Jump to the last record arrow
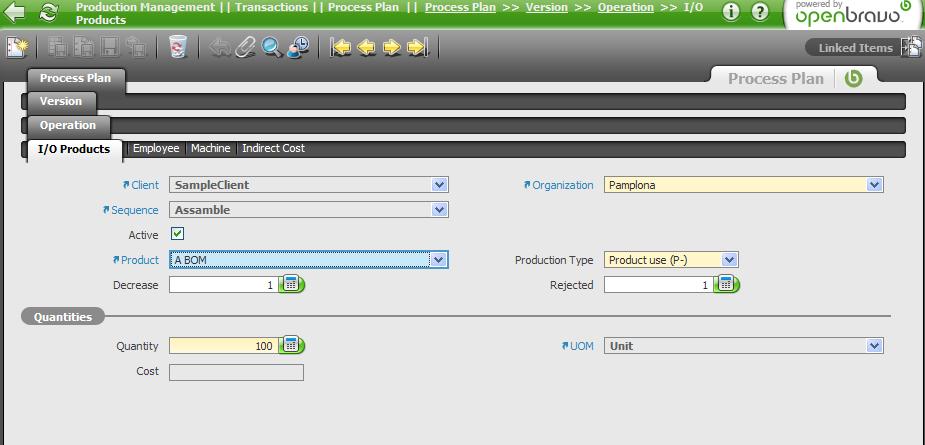Image resolution: width=925 pixels, height=445 pixels. (418, 47)
